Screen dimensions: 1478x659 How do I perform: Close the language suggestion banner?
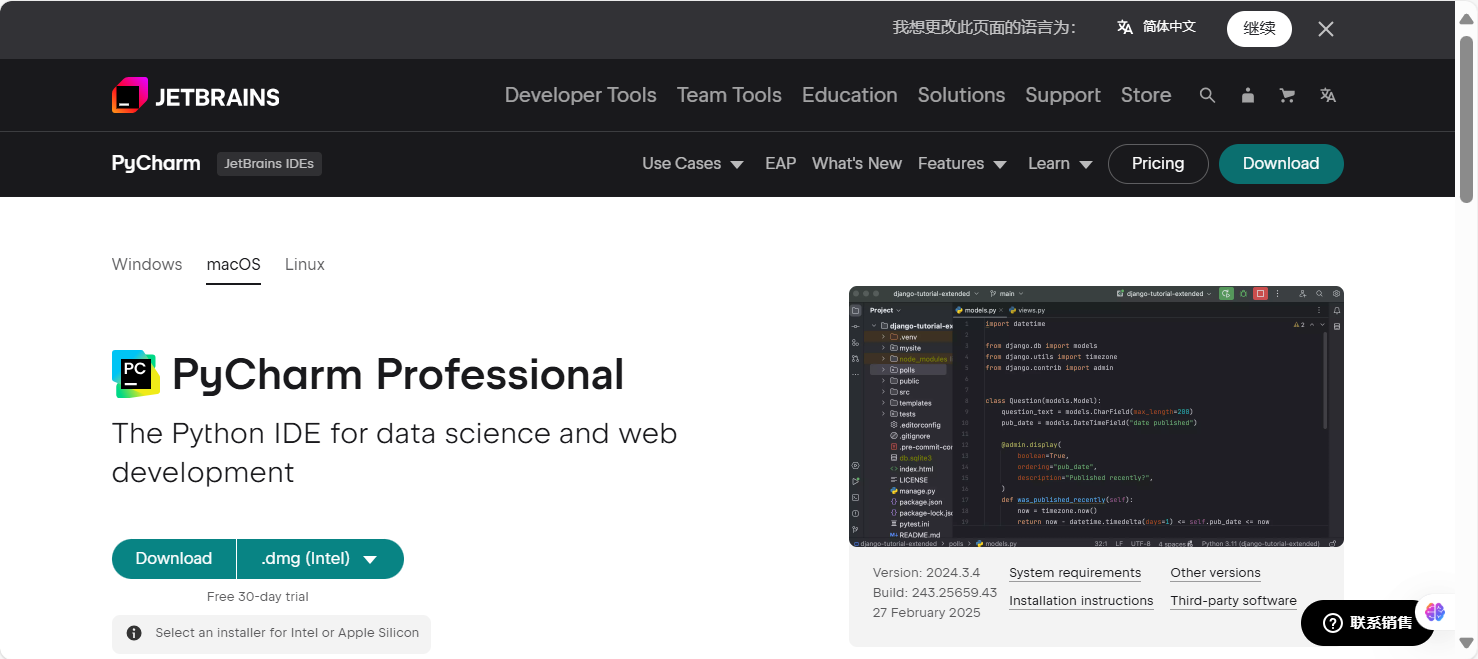pos(1325,29)
